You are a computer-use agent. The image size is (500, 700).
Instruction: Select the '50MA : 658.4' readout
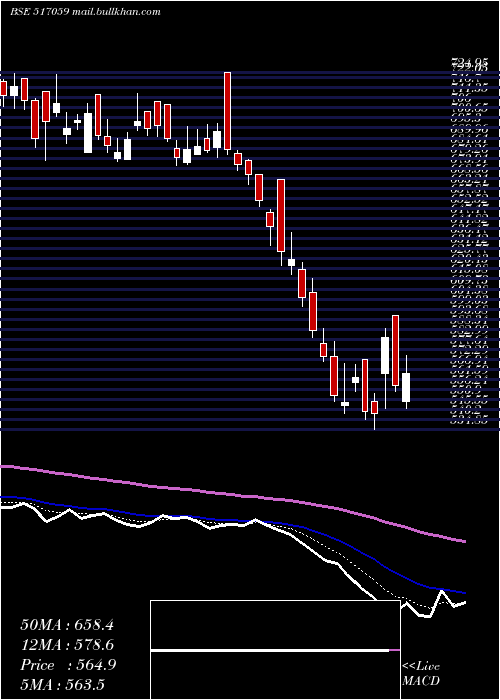click(x=67, y=625)
